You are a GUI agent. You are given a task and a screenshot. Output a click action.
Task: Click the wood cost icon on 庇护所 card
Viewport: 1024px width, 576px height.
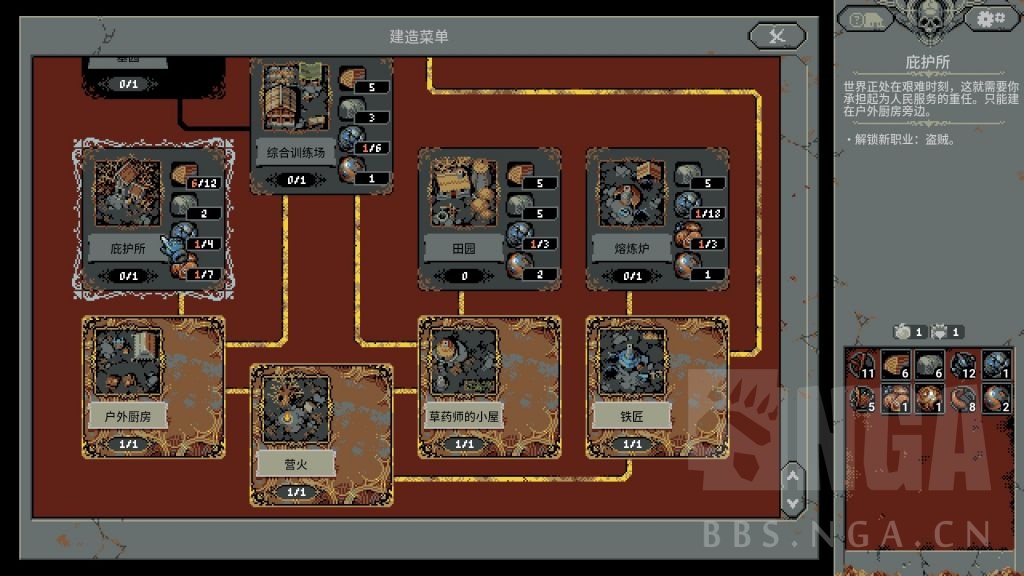click(x=184, y=175)
